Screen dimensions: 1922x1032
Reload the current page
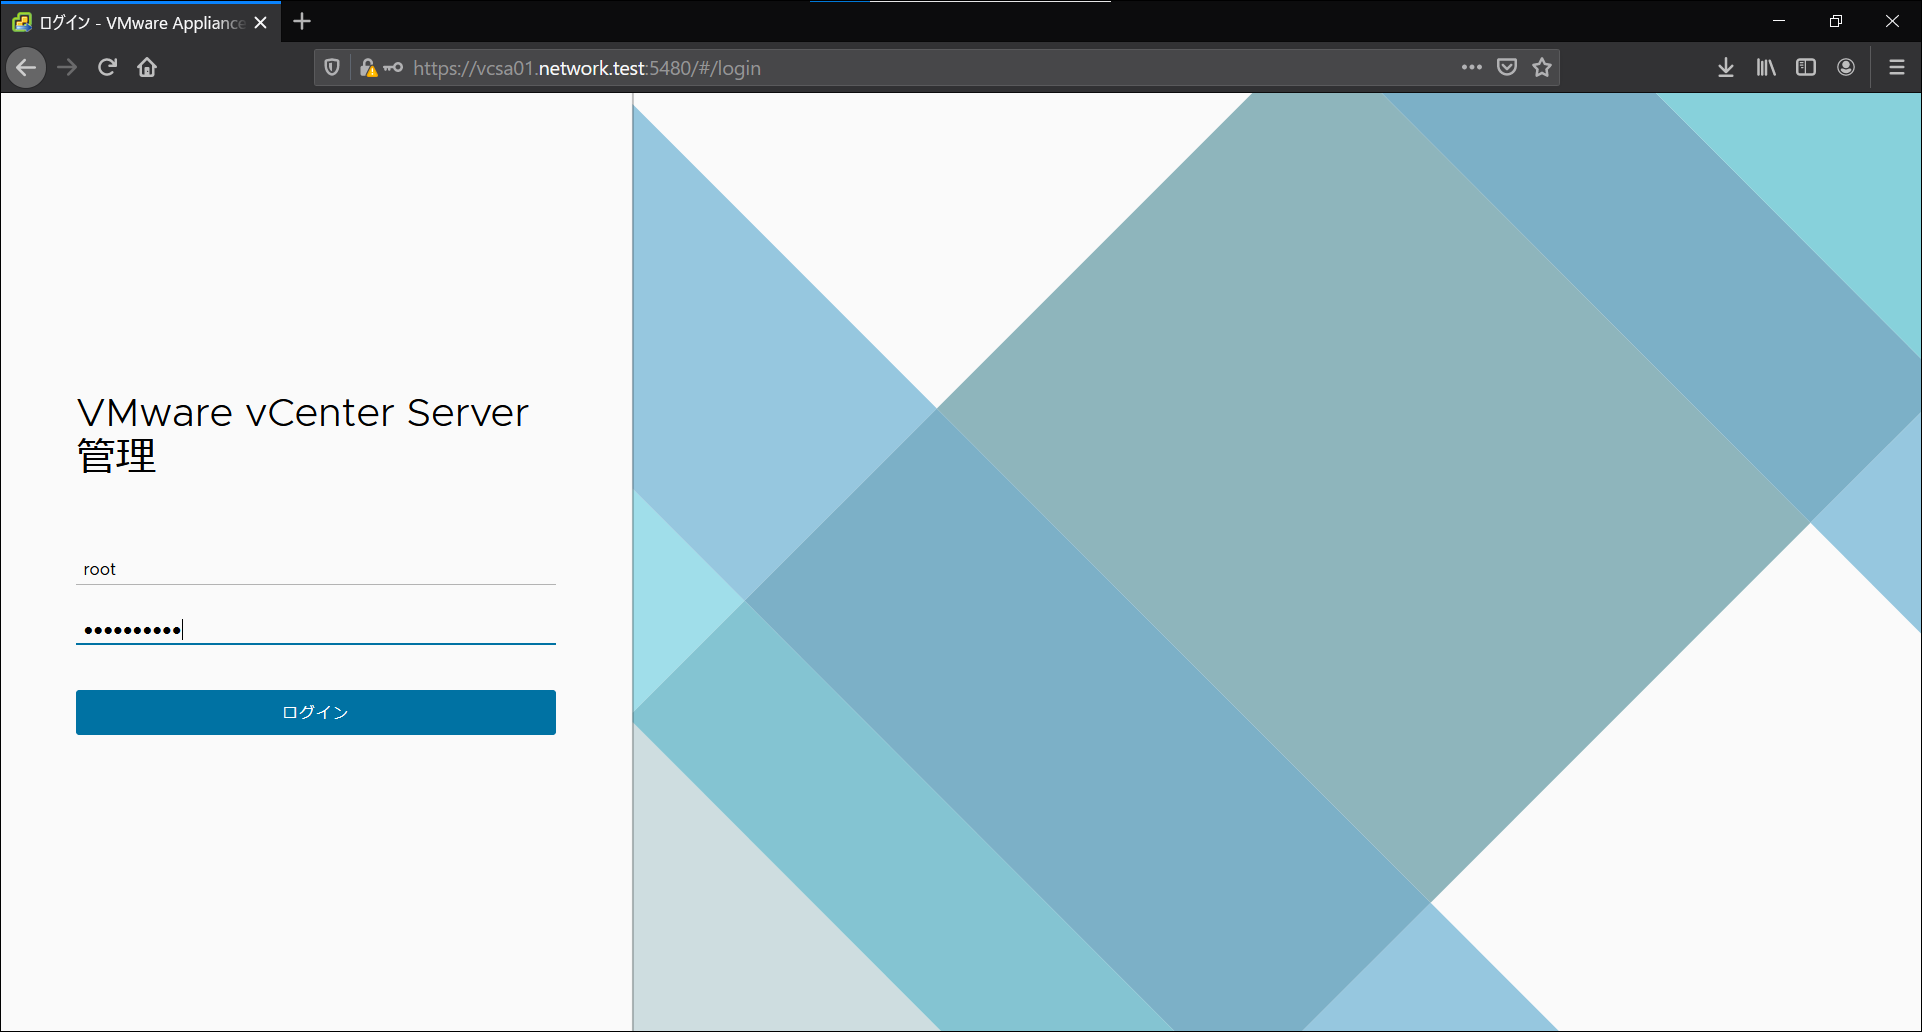[107, 68]
